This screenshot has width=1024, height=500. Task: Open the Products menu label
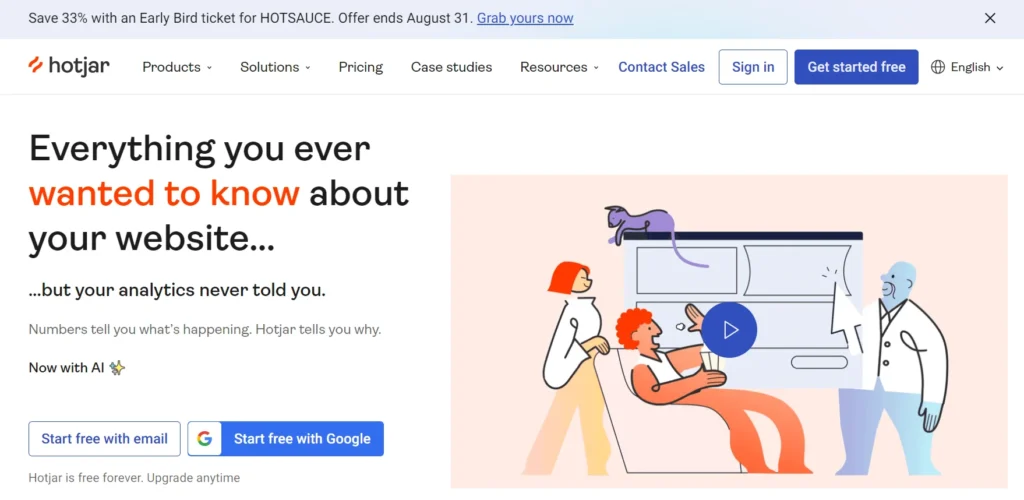pos(172,67)
